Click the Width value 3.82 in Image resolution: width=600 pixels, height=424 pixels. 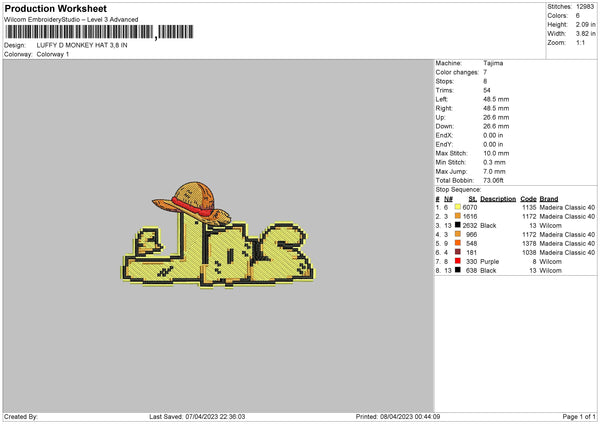585,34
